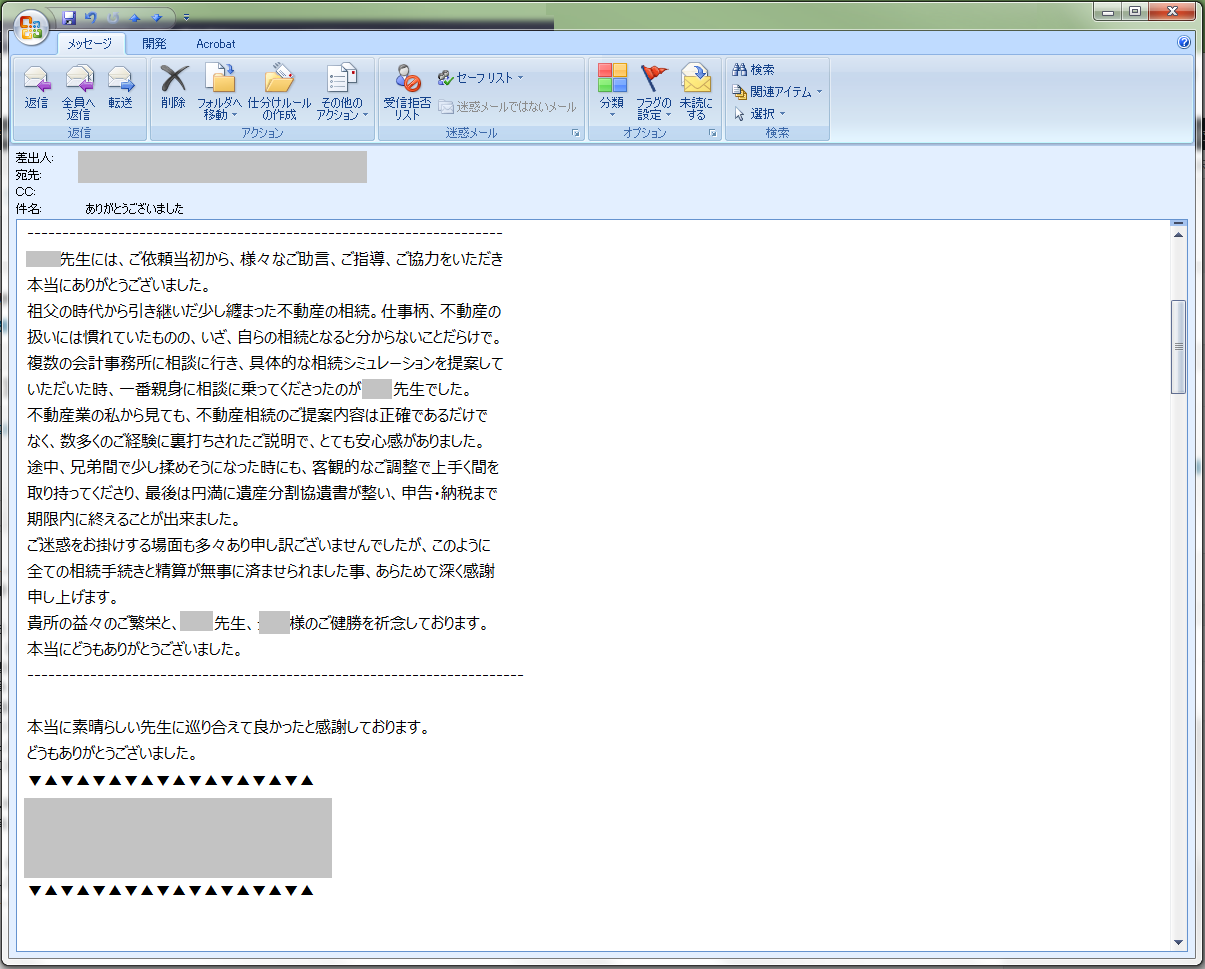Click the line starting 不動産業の私から見ても

(x=257, y=415)
